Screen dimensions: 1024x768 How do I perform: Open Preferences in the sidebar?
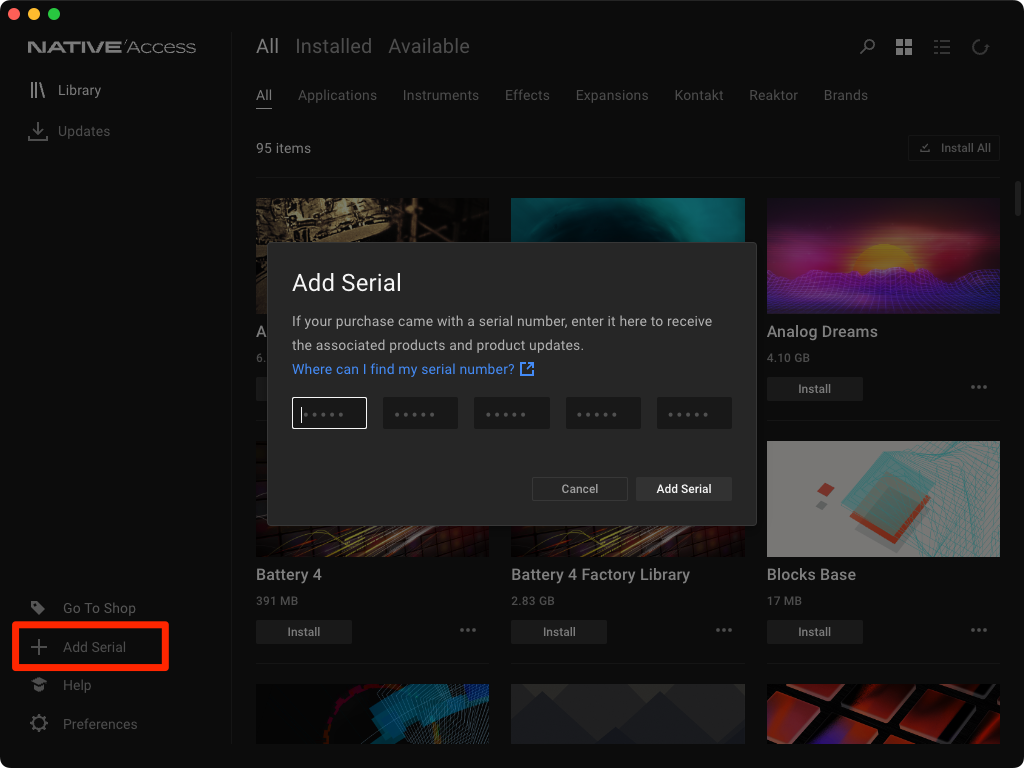tap(84, 724)
